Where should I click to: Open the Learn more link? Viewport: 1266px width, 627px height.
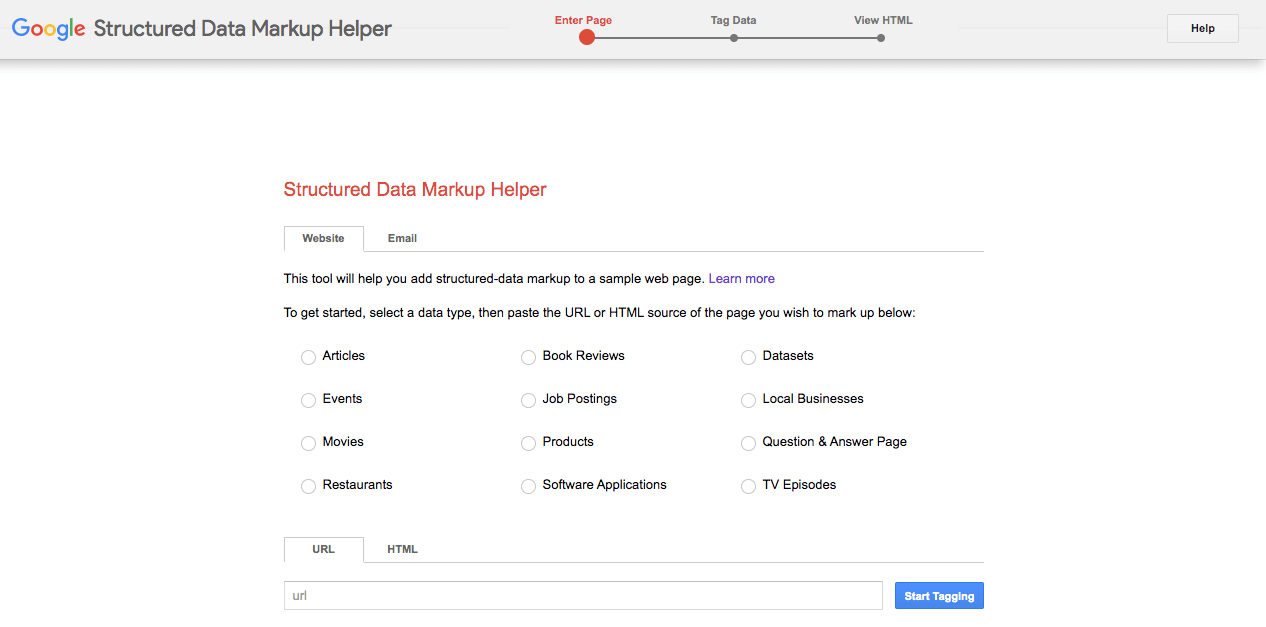tap(741, 279)
